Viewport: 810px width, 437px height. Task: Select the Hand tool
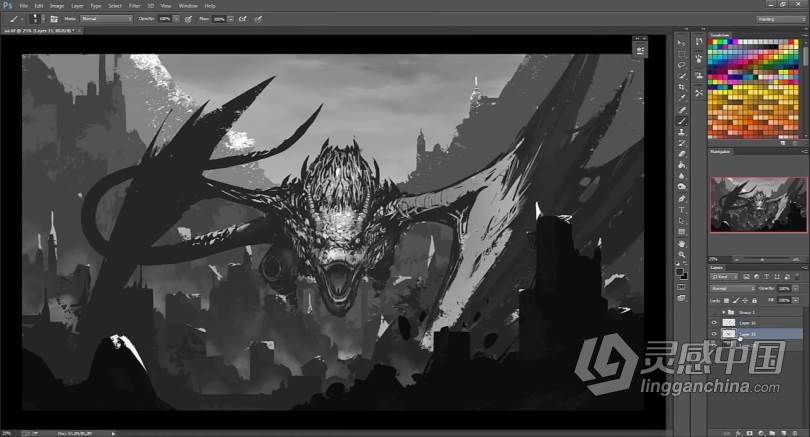(x=682, y=244)
